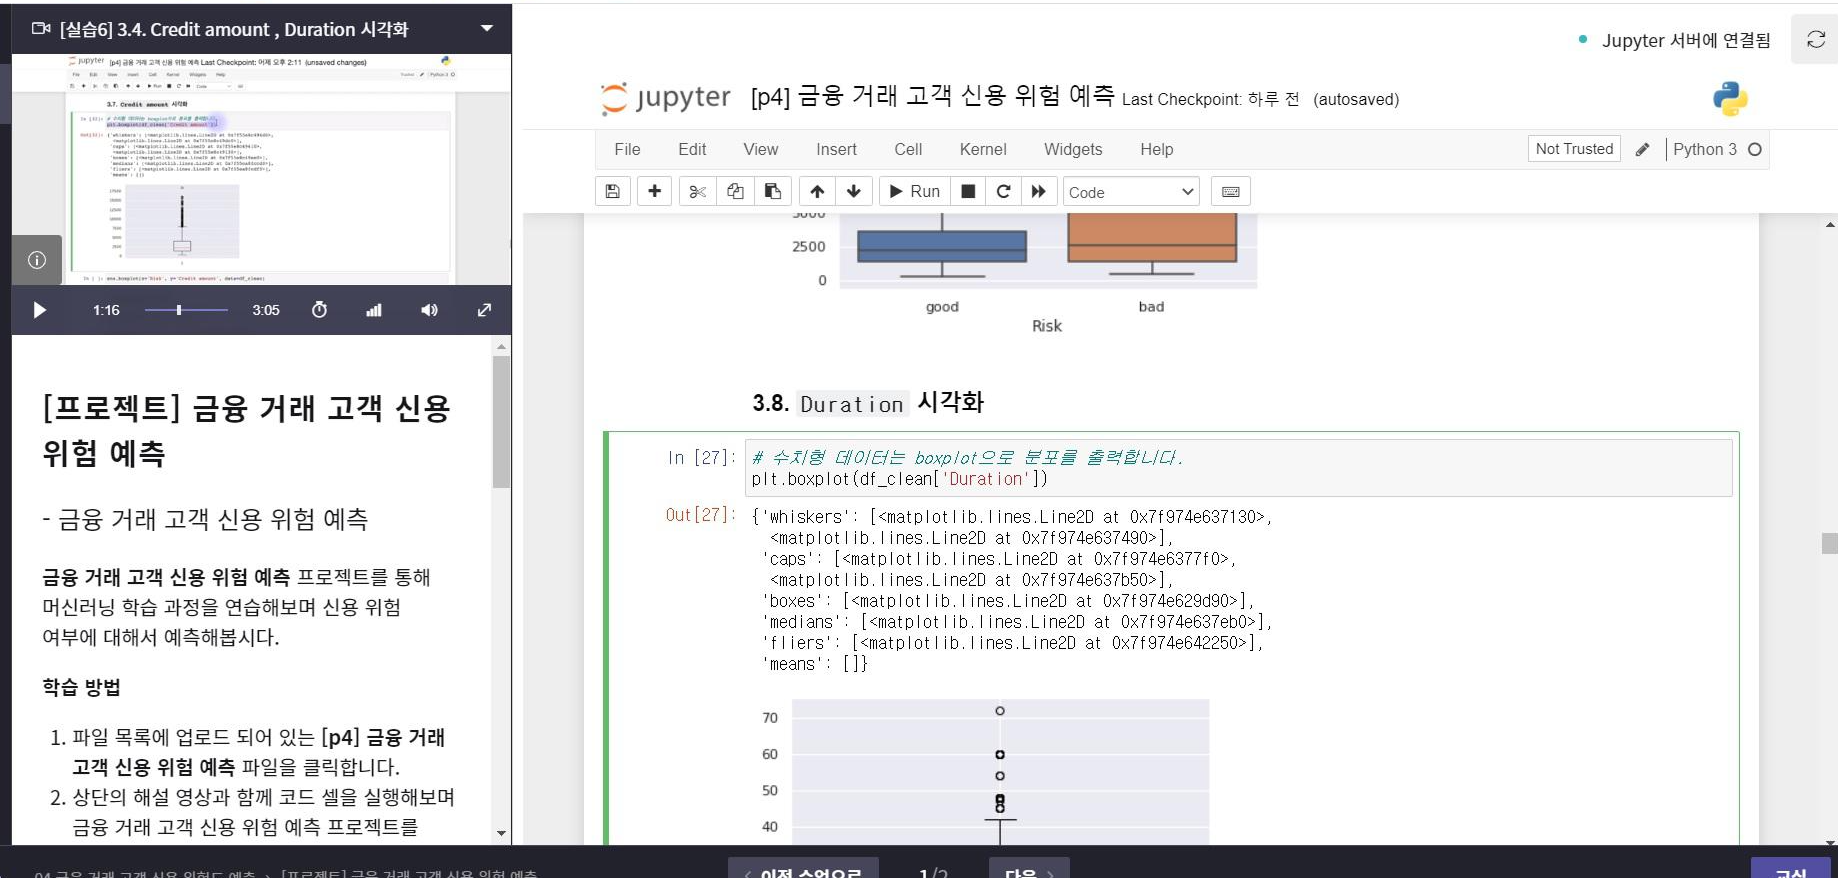The height and width of the screenshot is (878, 1838).
Task: Open the command palette keyboard icon
Action: pyautogui.click(x=1231, y=191)
